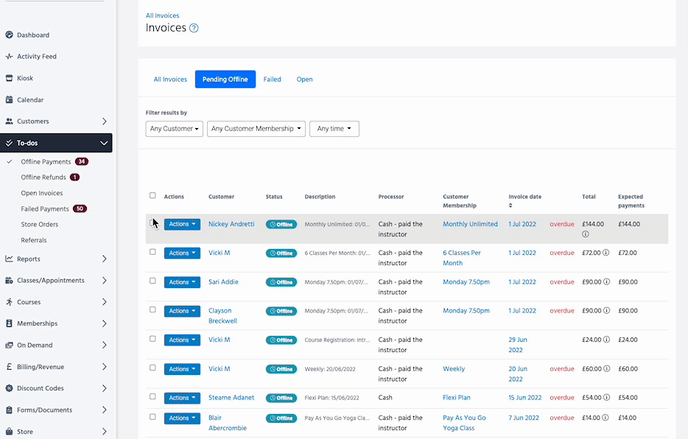
Task: Check the box for Sari Addie's invoice
Action: point(152,282)
